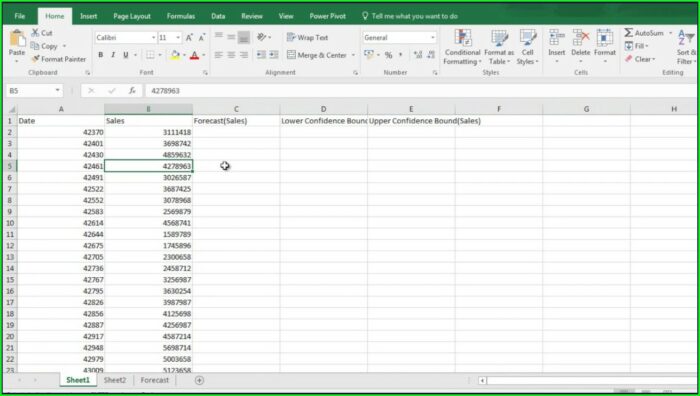Switch to the Sheet2 tab

tap(115, 380)
